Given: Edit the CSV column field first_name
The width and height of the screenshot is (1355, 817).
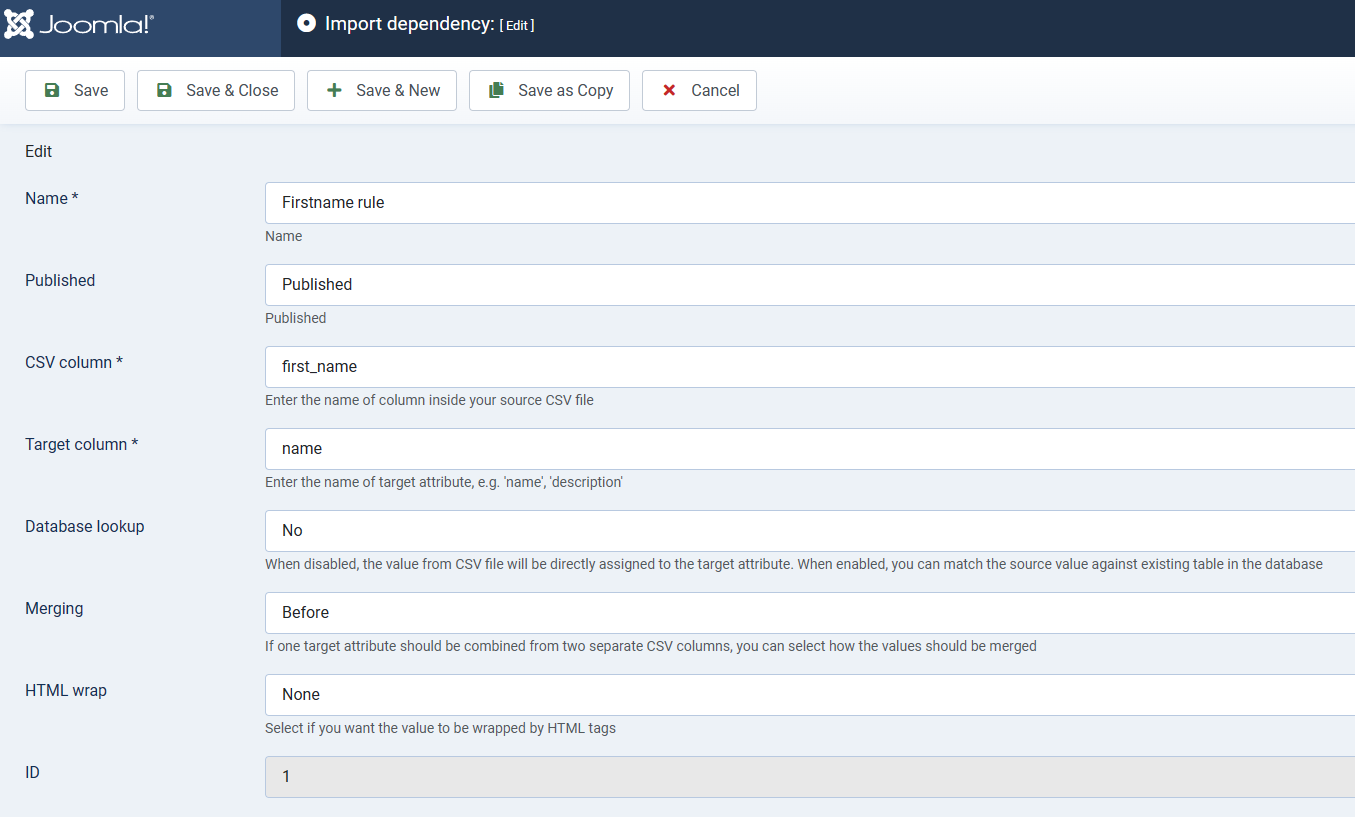Looking at the screenshot, I should point(810,367).
